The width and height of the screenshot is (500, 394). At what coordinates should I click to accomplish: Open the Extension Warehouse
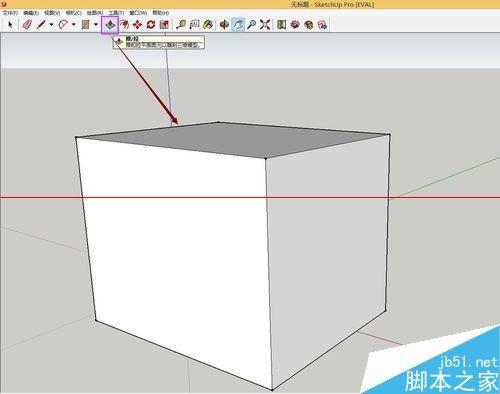click(309, 25)
